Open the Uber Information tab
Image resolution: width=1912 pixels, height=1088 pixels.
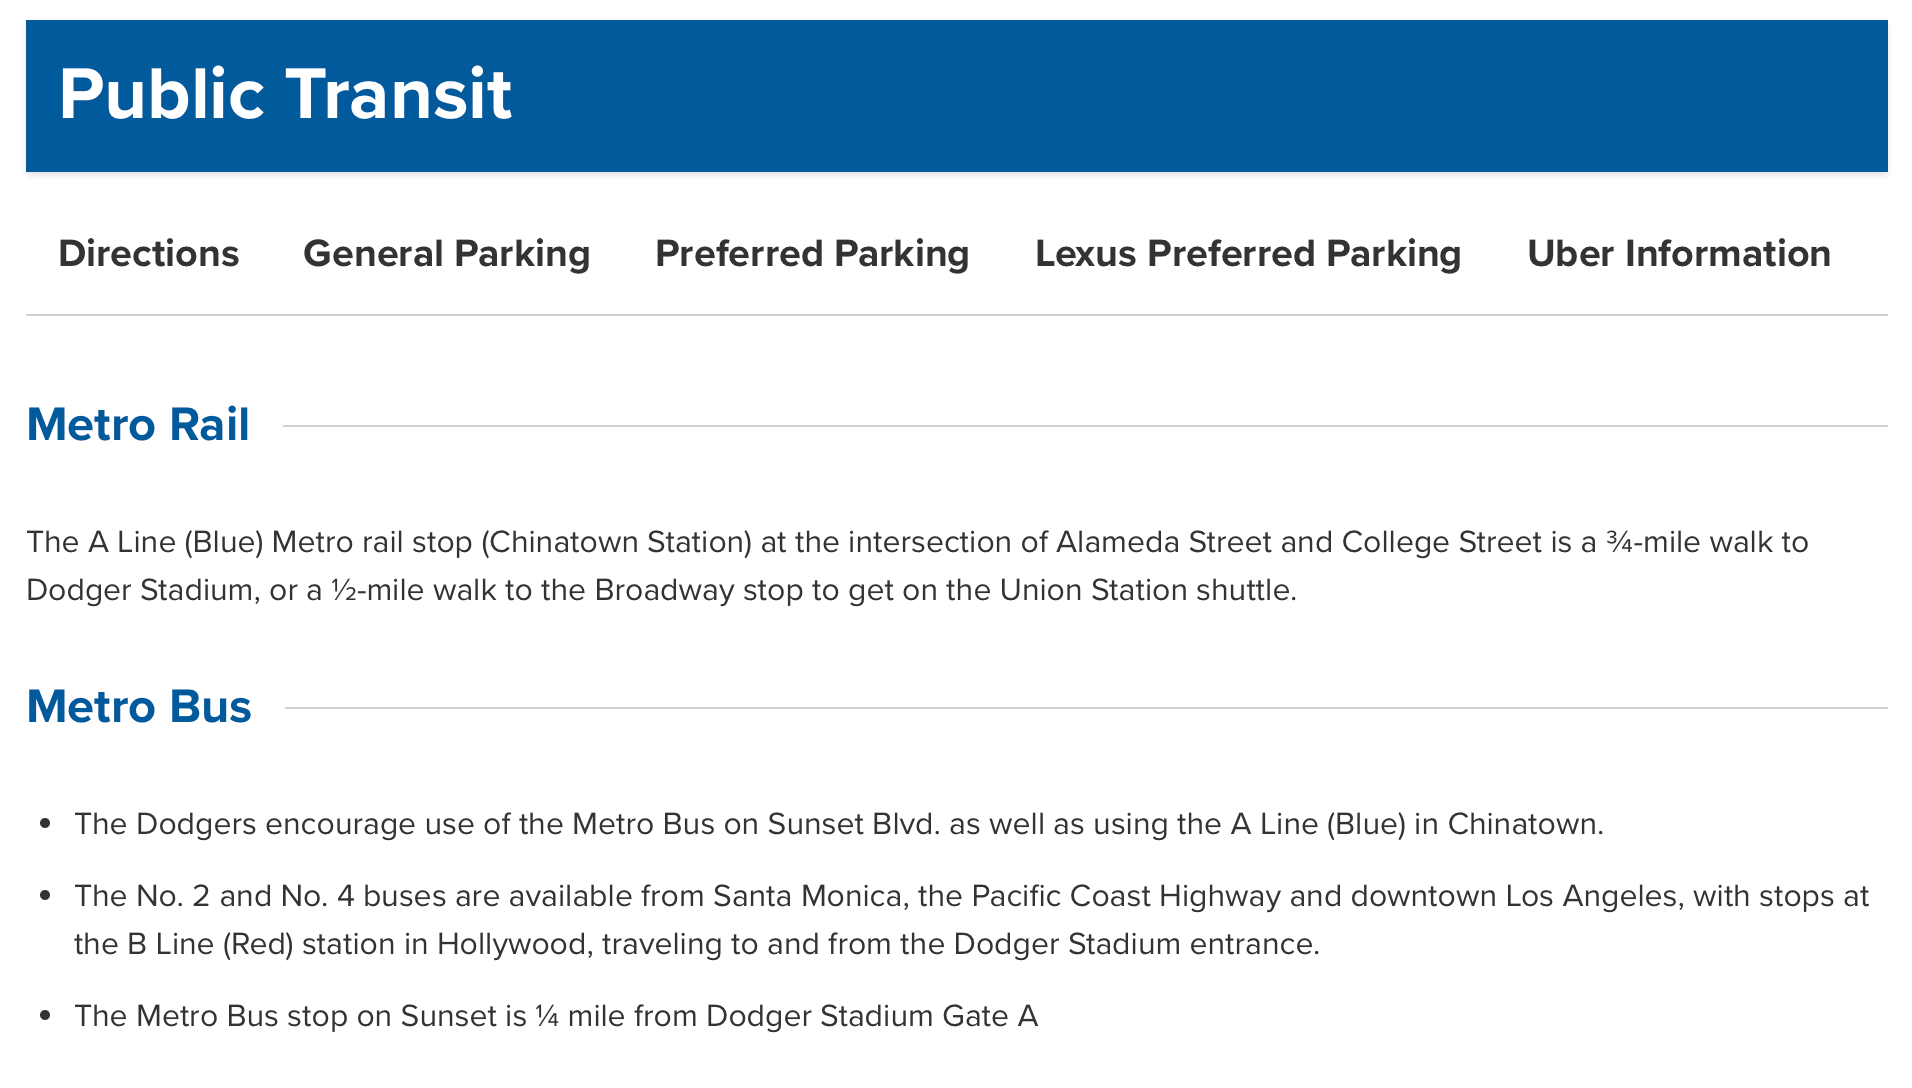pos(1679,254)
